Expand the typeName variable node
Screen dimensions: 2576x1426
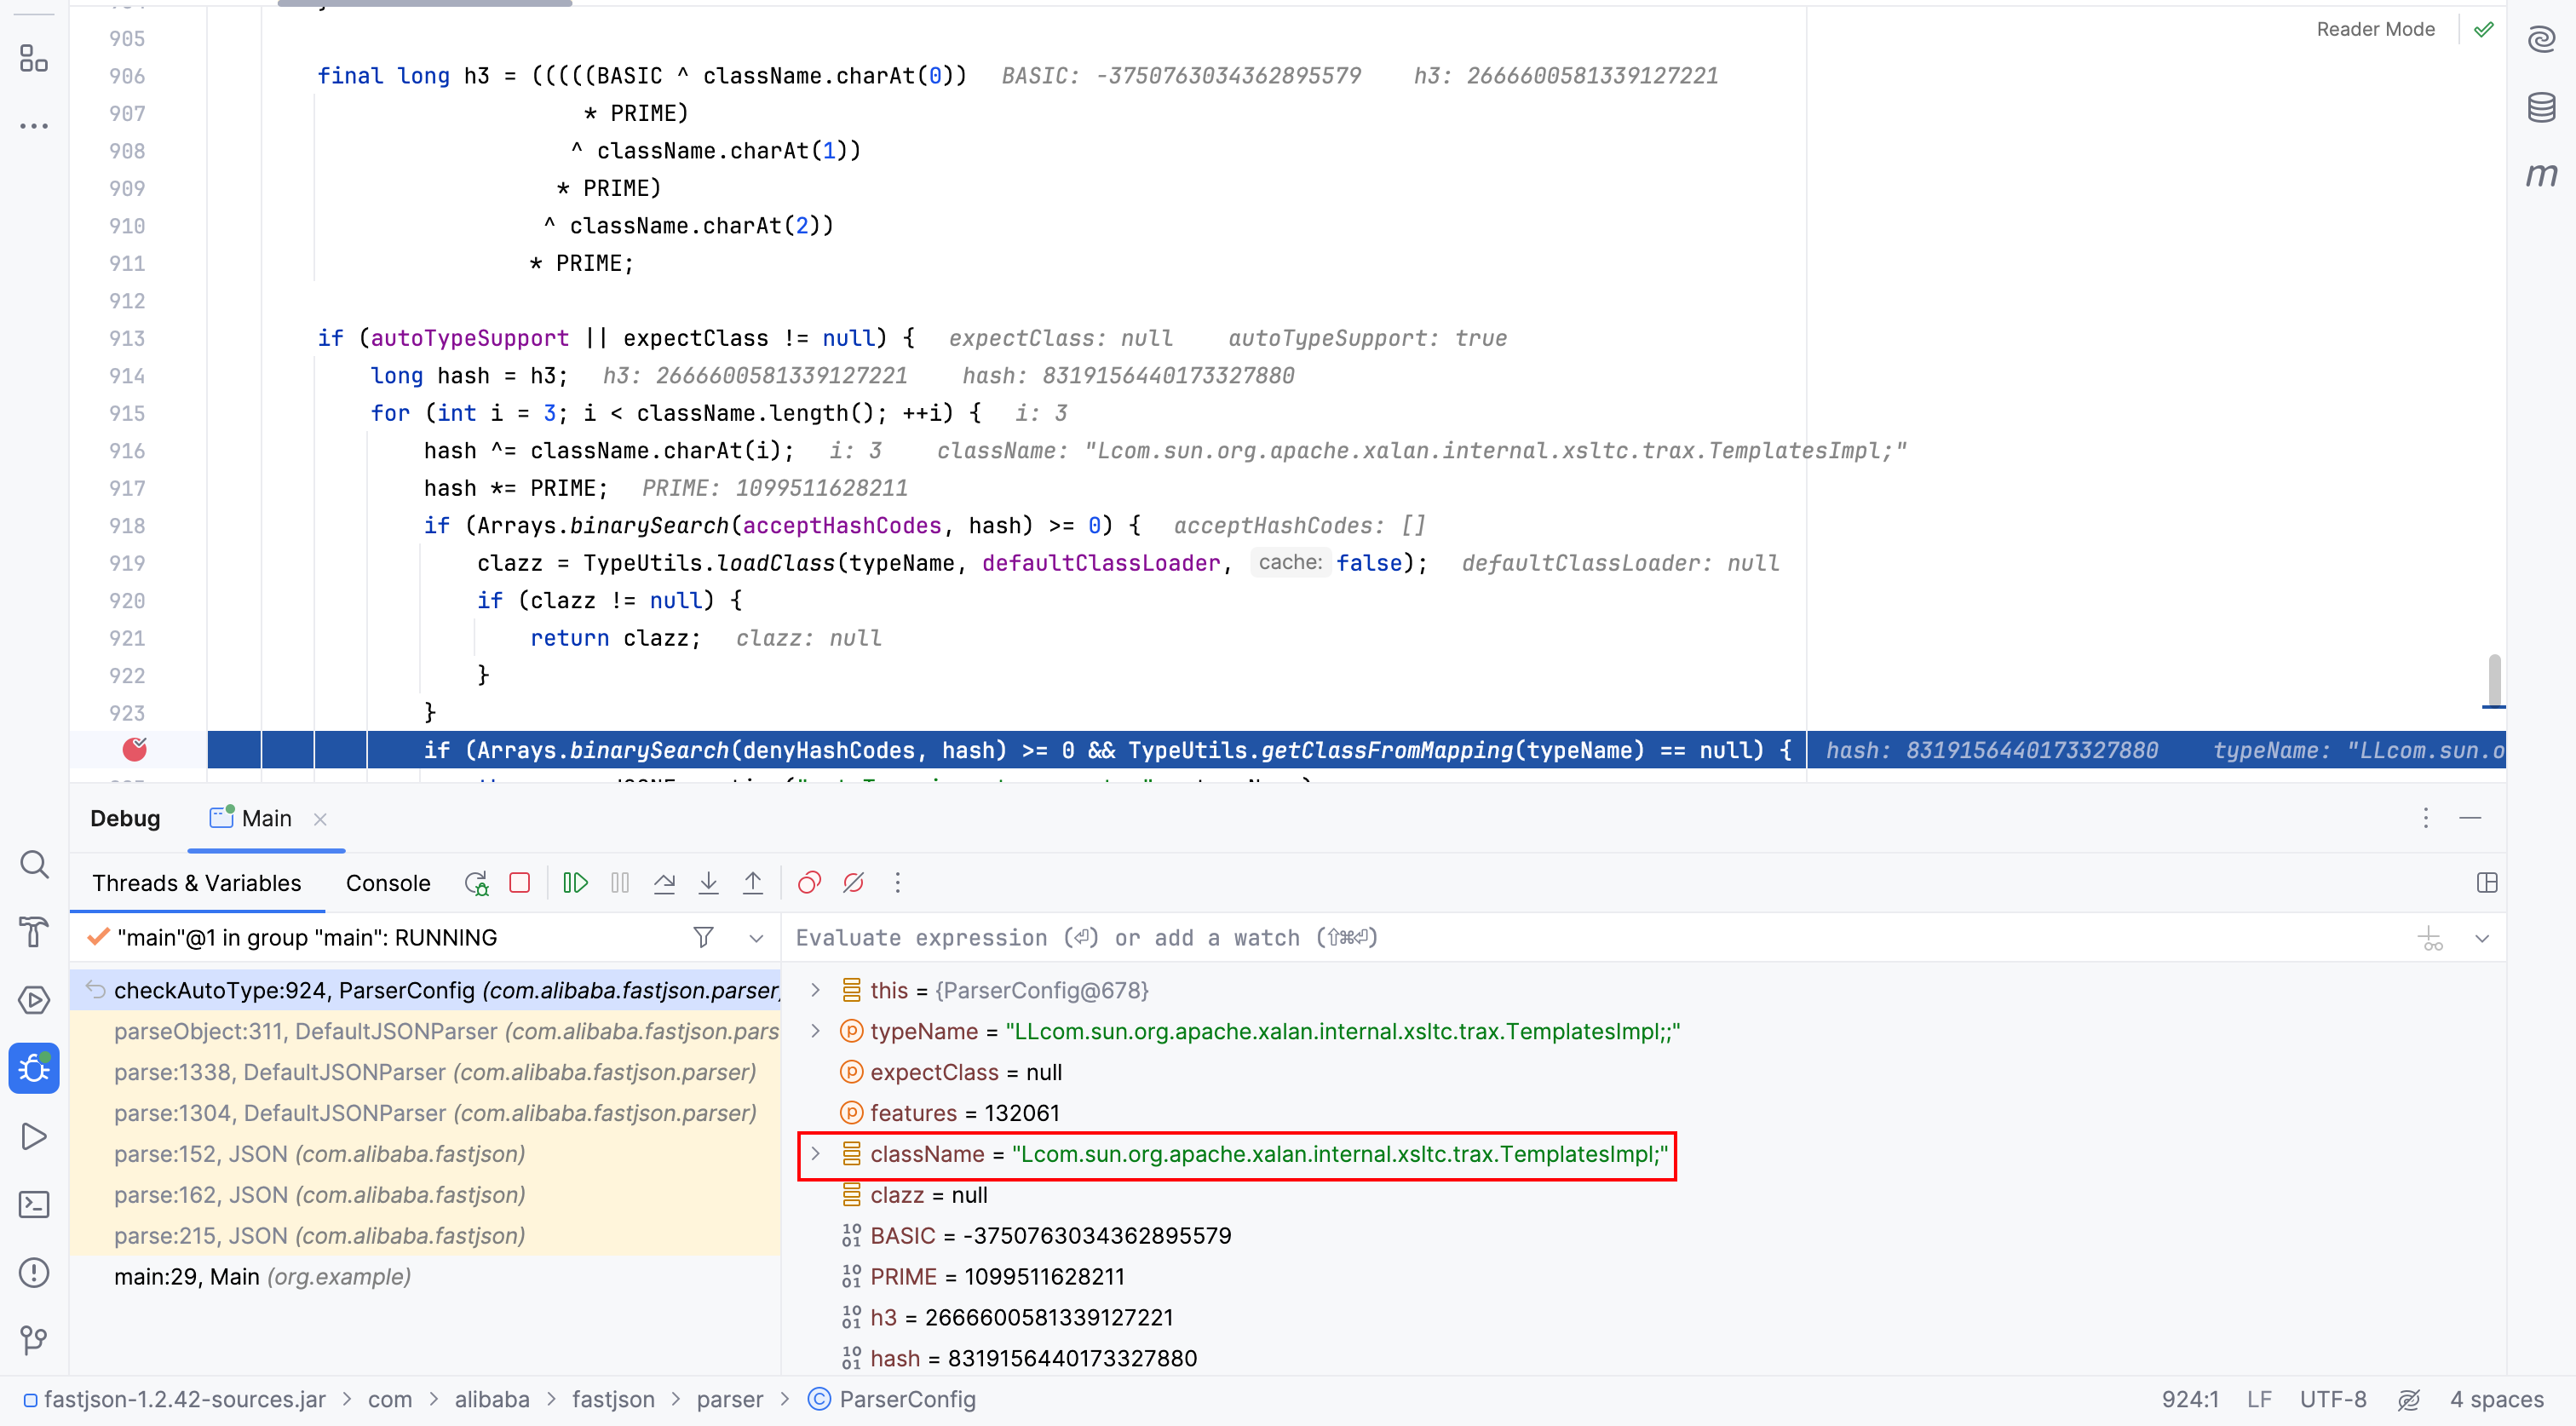pos(816,1031)
